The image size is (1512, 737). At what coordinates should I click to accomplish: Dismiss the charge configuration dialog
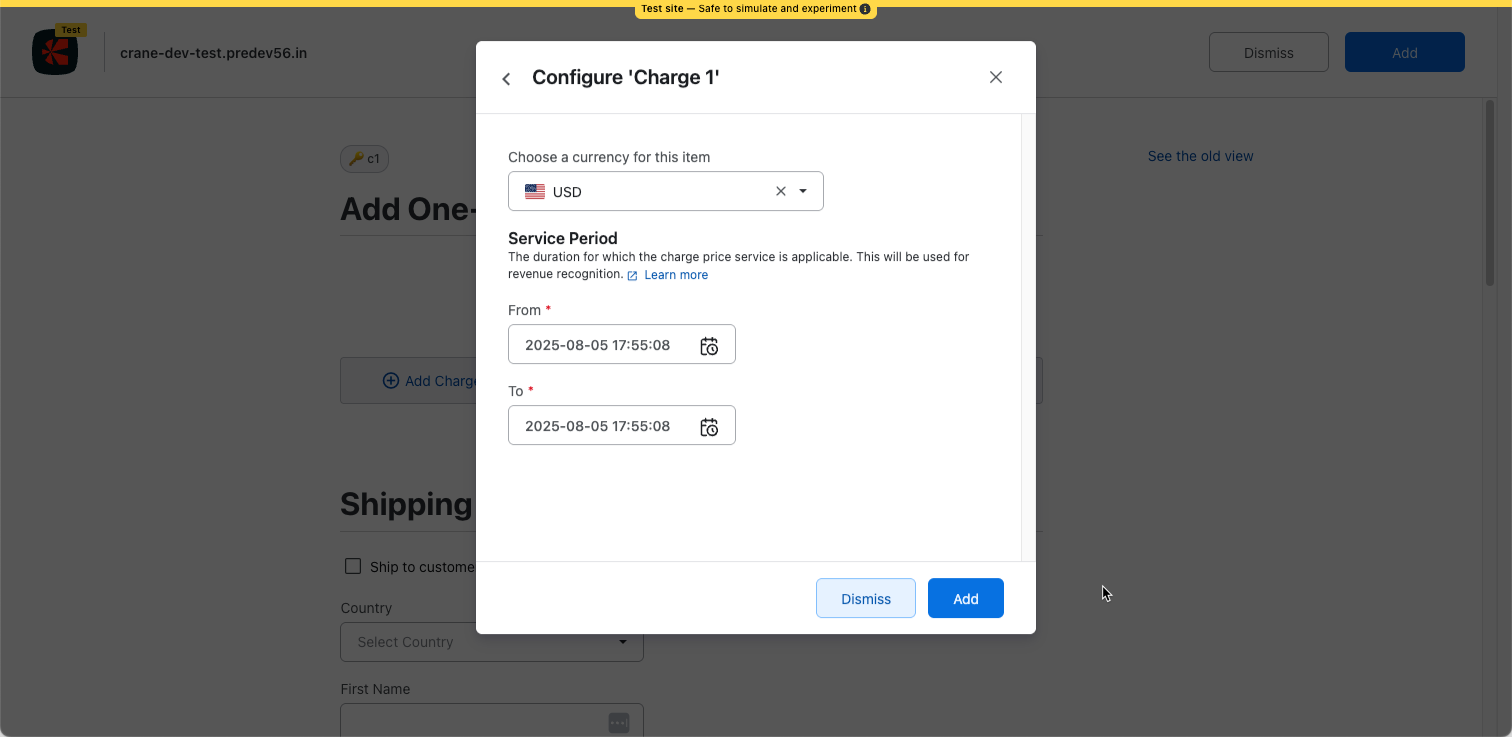click(x=865, y=598)
